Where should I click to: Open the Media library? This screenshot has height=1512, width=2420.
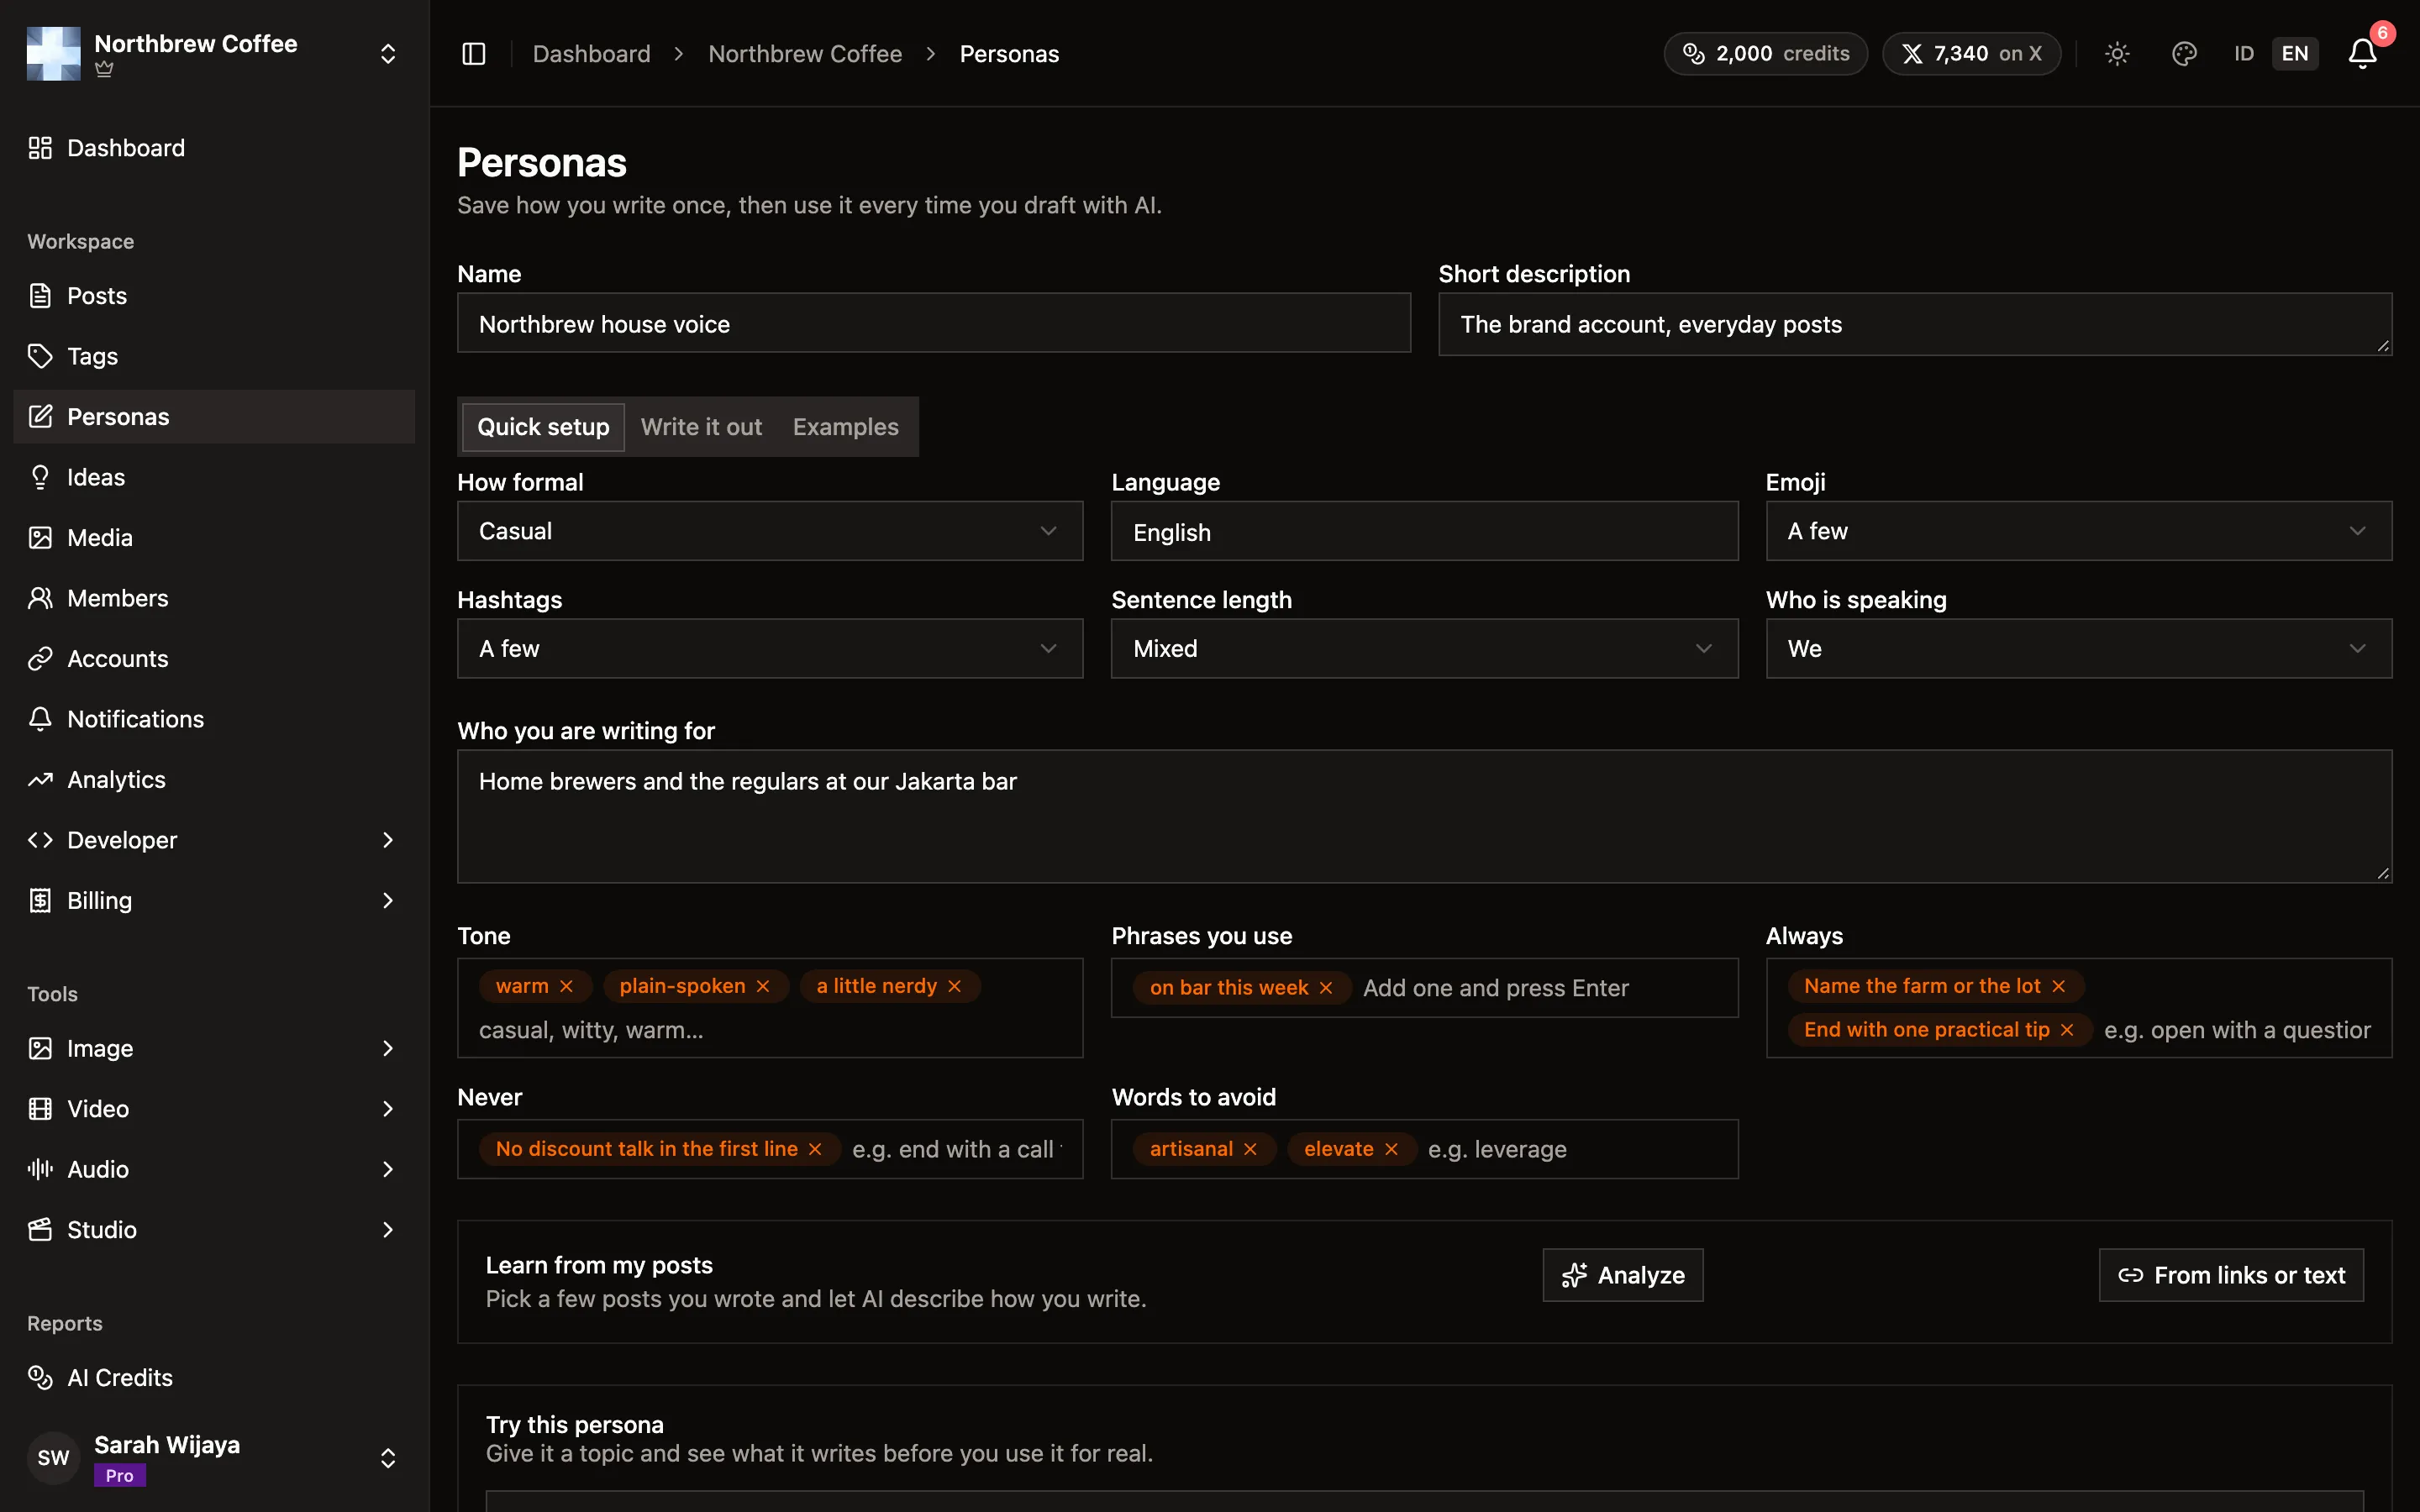point(214,538)
